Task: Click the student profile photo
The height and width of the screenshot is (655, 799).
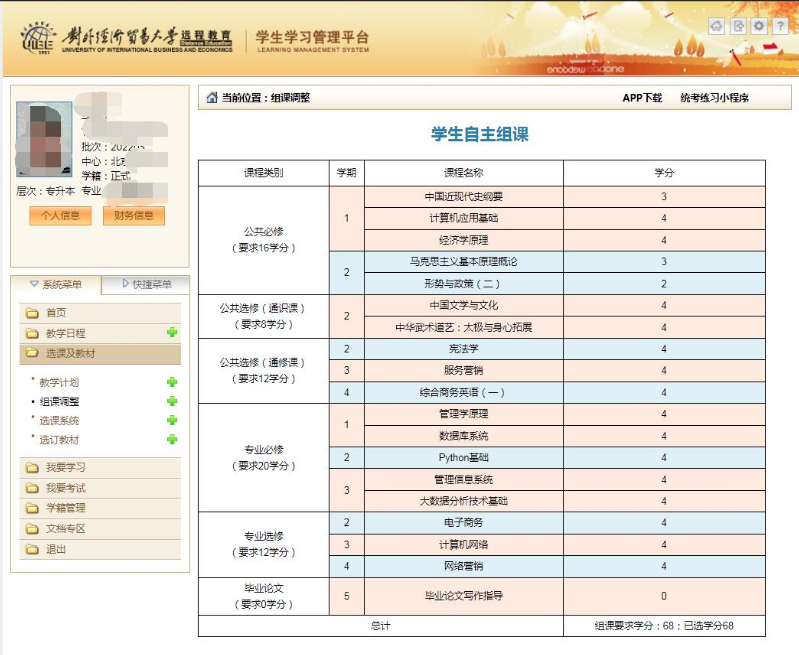Action: click(44, 139)
